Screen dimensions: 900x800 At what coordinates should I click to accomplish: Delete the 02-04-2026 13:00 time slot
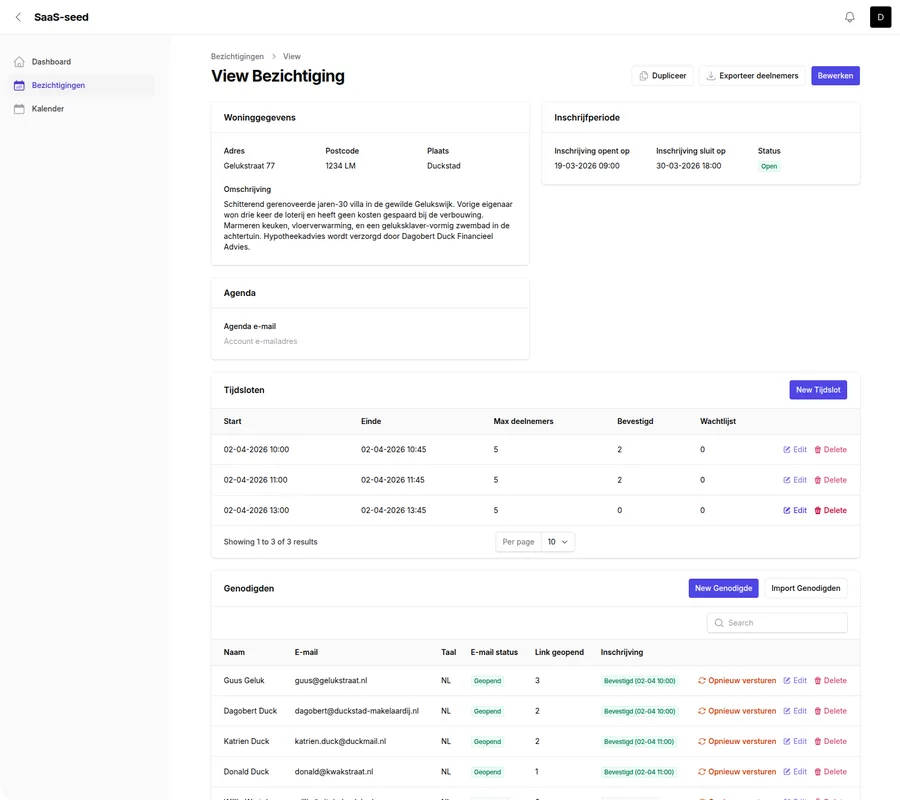pyautogui.click(x=830, y=511)
